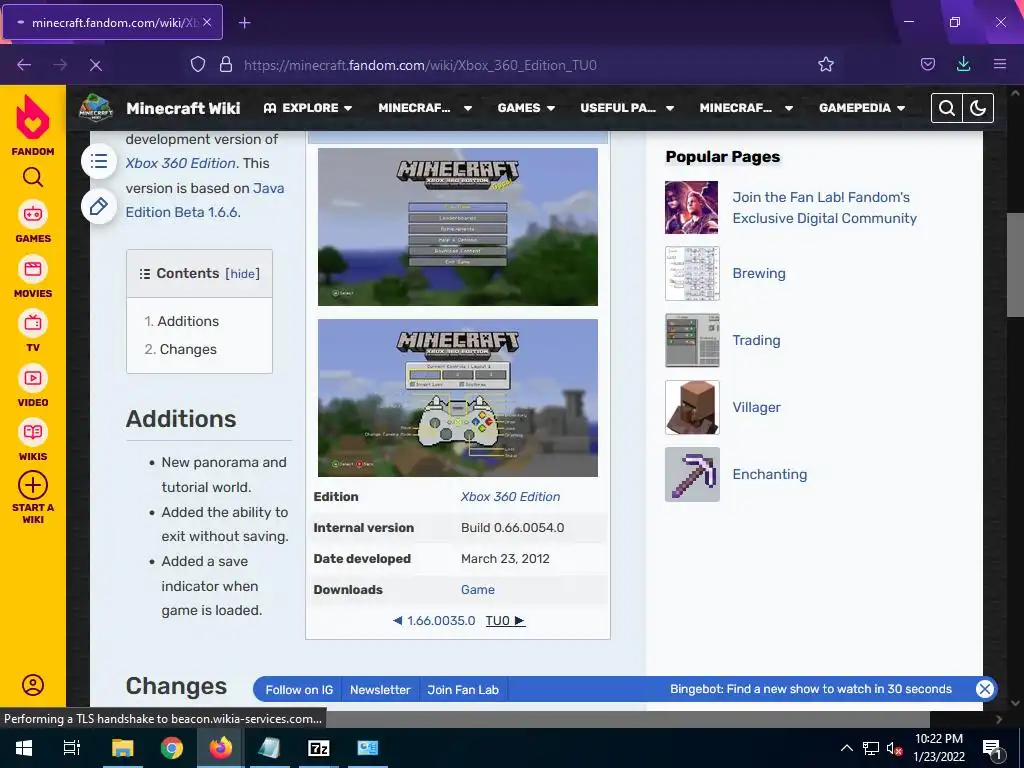Open the Brewing popular page
This screenshot has width=1024, height=768.
click(759, 274)
